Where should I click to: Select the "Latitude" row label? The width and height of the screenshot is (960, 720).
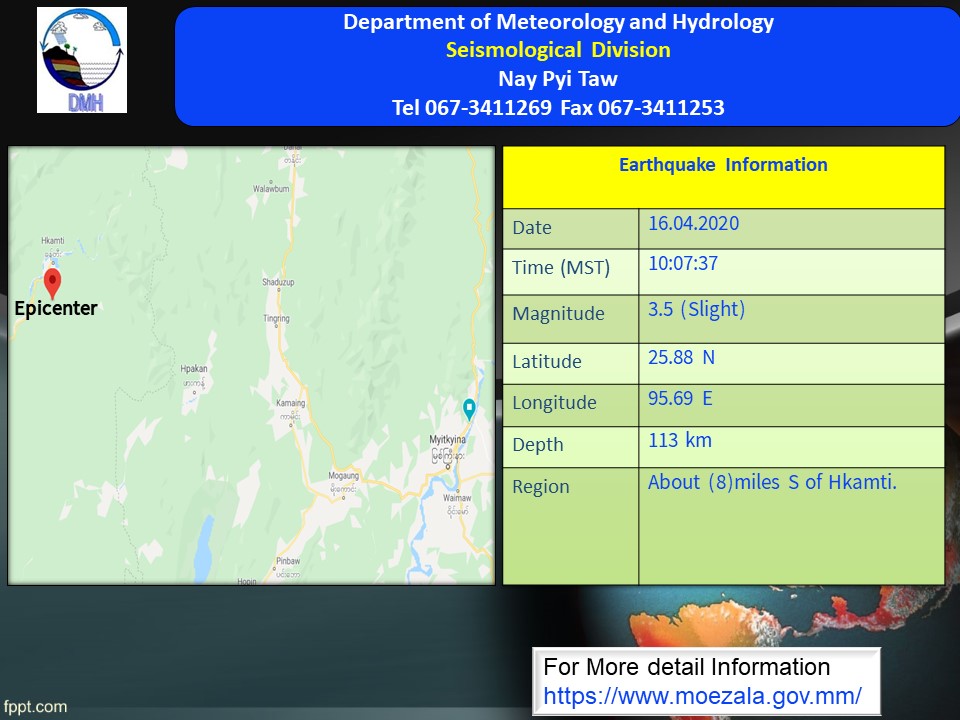point(547,361)
